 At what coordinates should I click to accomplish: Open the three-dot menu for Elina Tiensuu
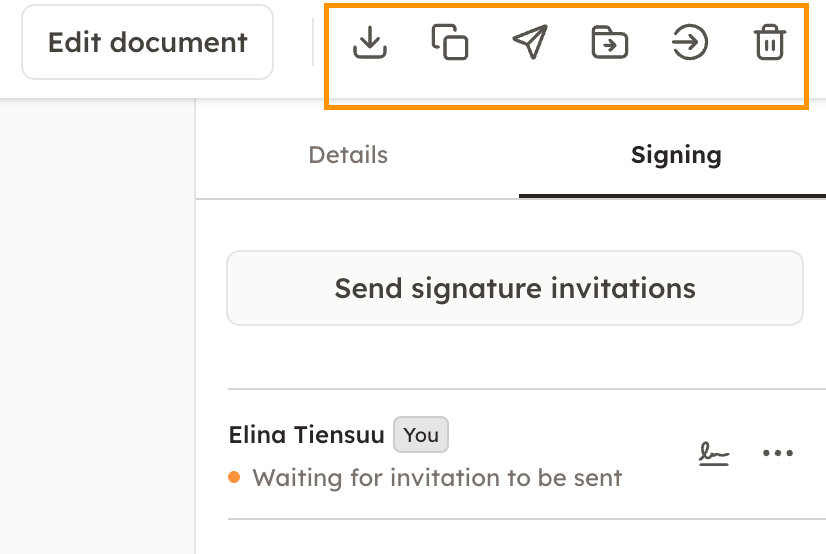[777, 454]
